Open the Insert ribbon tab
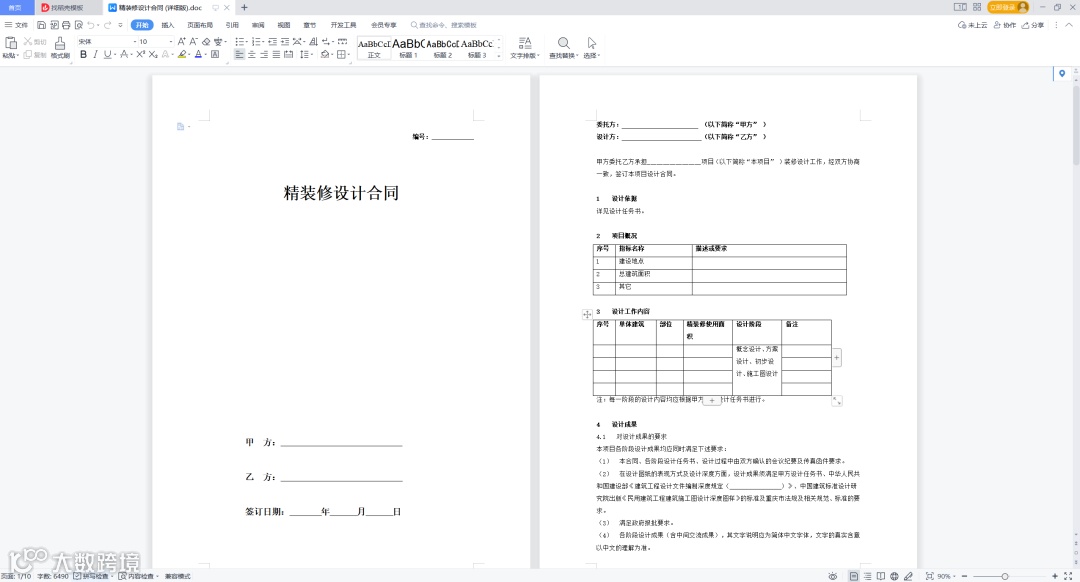The height and width of the screenshot is (582, 1080). click(167, 25)
